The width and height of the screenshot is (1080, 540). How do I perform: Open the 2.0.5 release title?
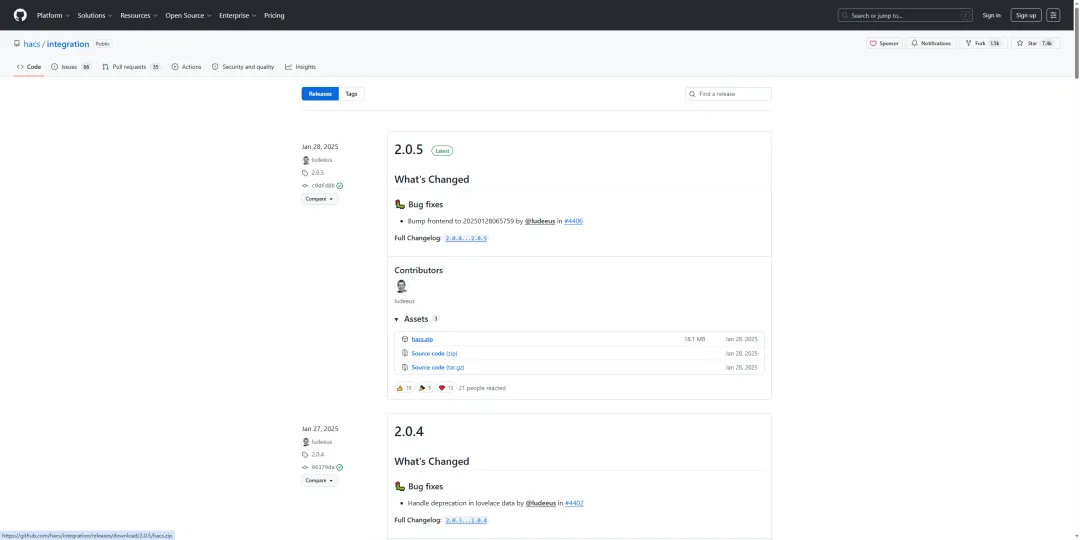pos(408,149)
